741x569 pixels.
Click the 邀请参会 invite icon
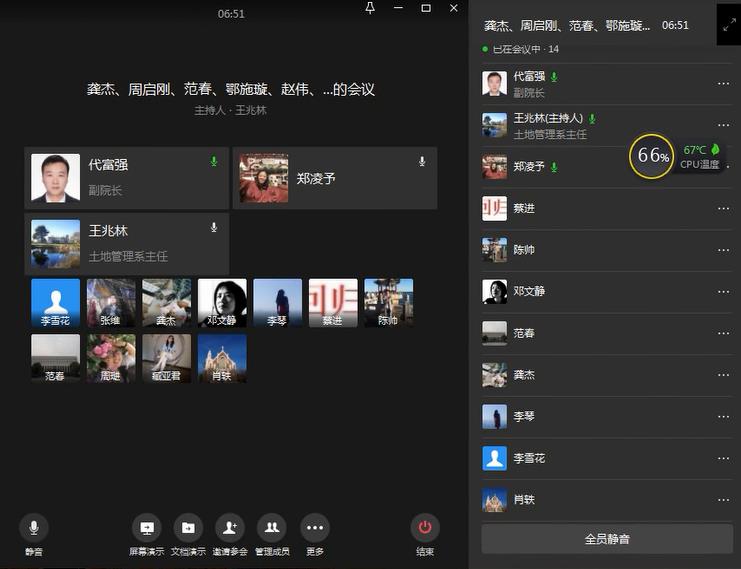230,528
